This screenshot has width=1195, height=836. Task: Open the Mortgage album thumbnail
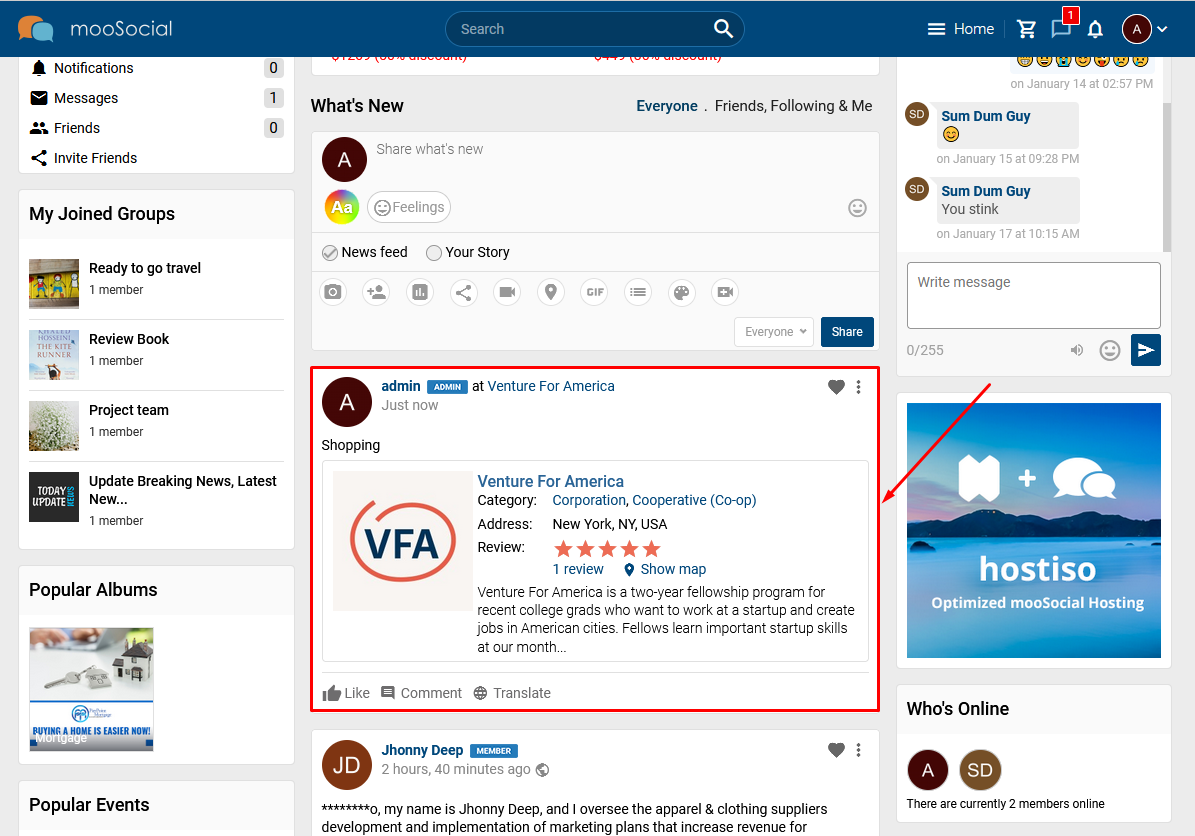(91, 689)
